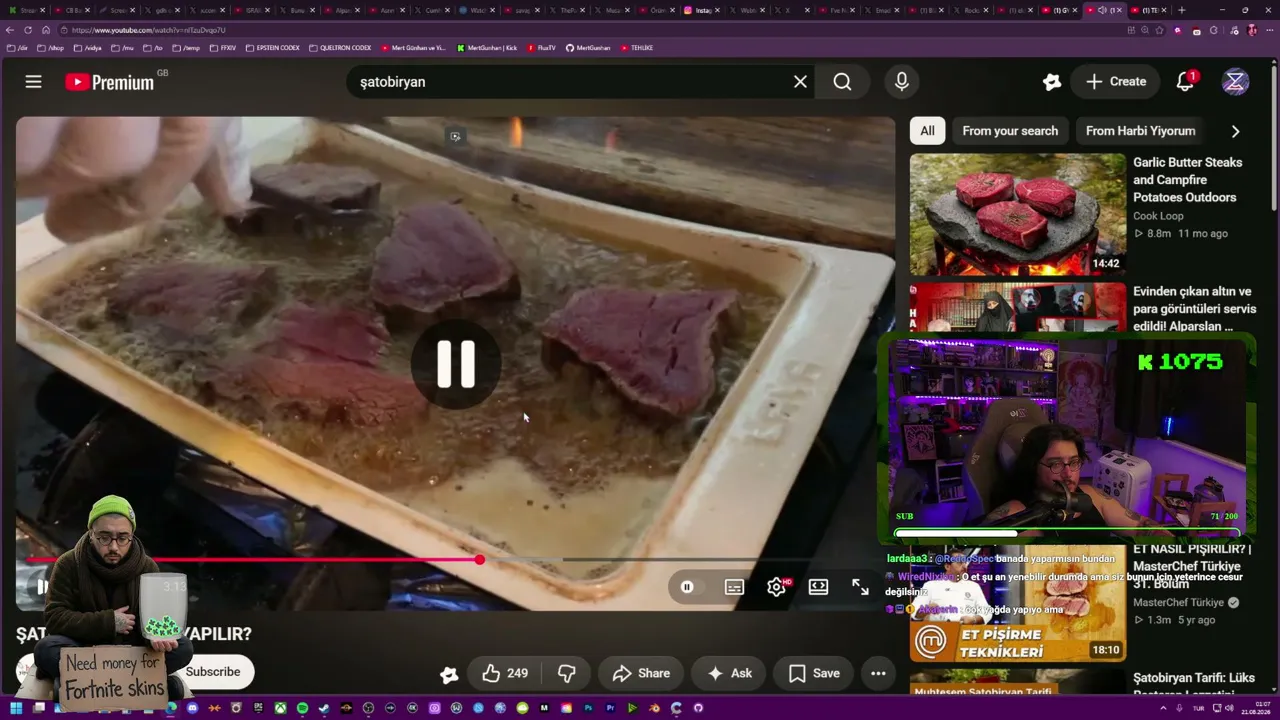Like the video with 249 likes
Image resolution: width=1280 pixels, height=720 pixels.
click(505, 674)
